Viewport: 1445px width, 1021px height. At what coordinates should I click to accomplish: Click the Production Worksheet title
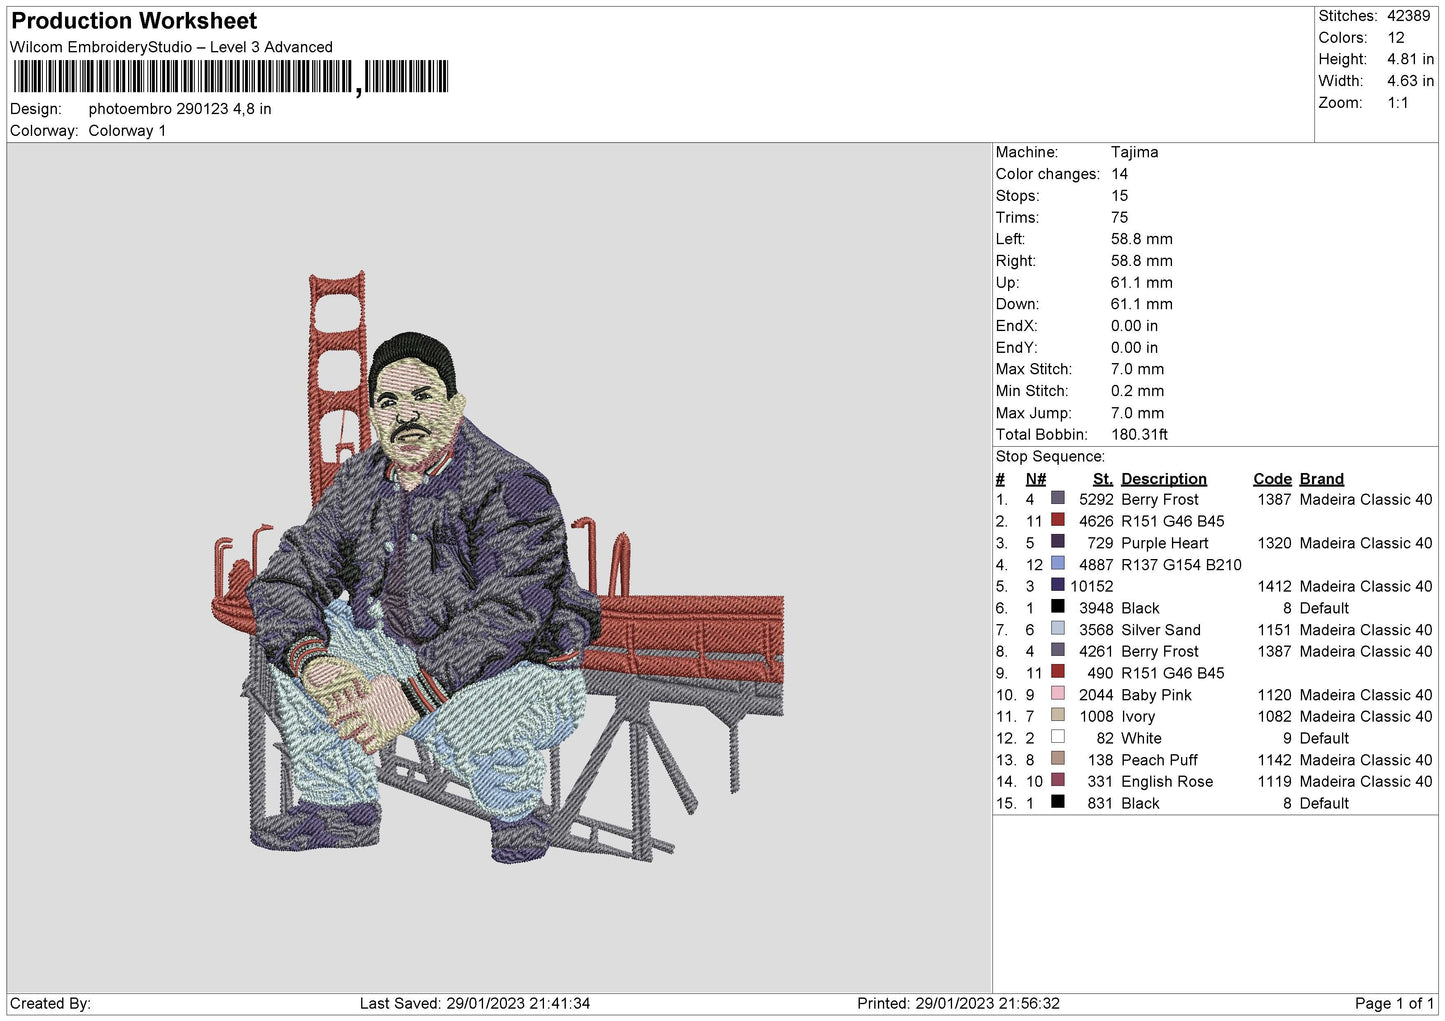point(134,21)
